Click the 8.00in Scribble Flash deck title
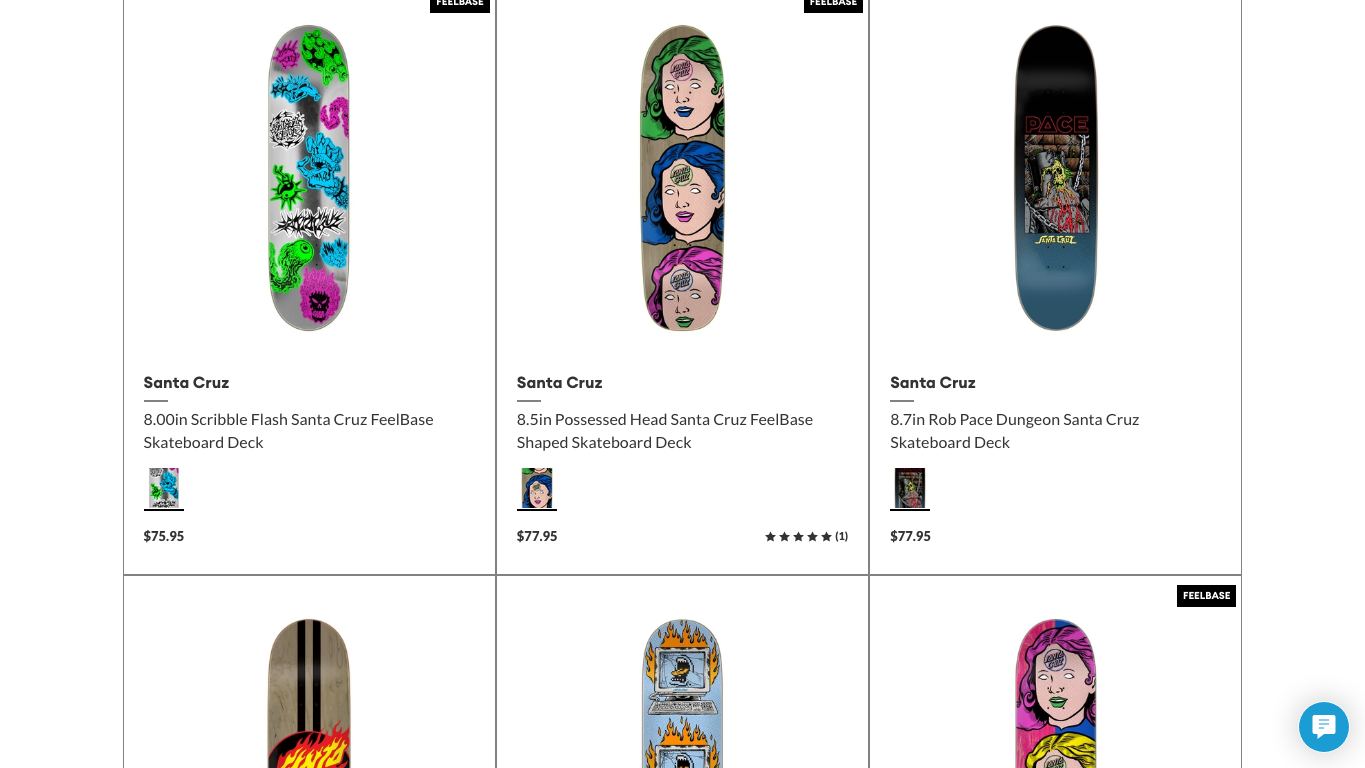 pyautogui.click(x=288, y=430)
